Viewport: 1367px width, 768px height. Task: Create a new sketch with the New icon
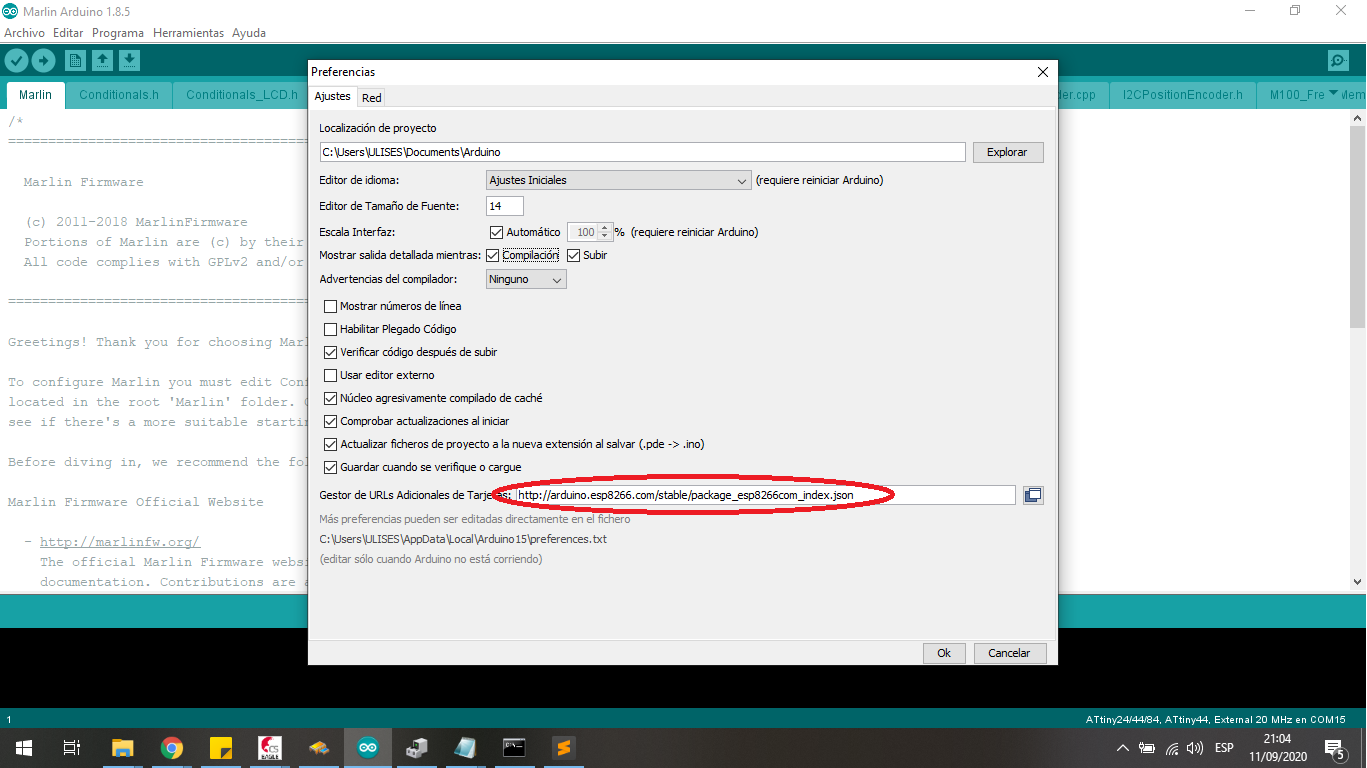click(x=75, y=61)
